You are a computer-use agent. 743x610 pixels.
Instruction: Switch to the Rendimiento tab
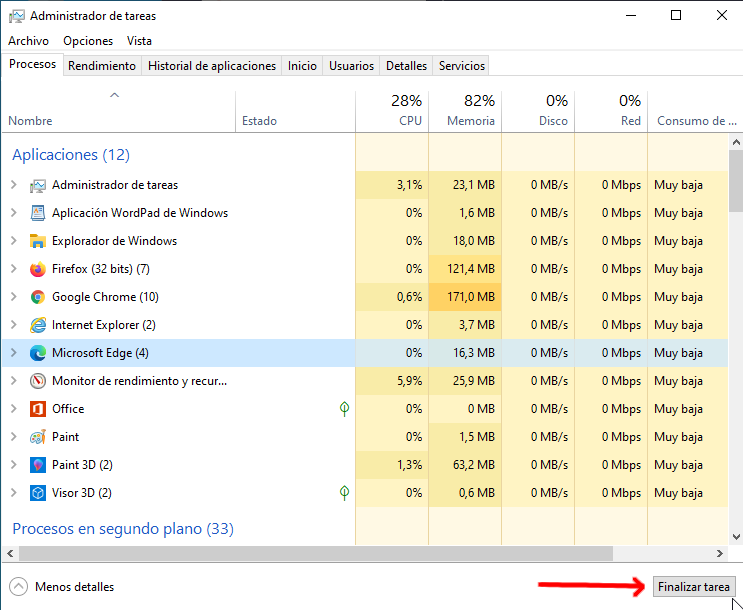(x=102, y=66)
